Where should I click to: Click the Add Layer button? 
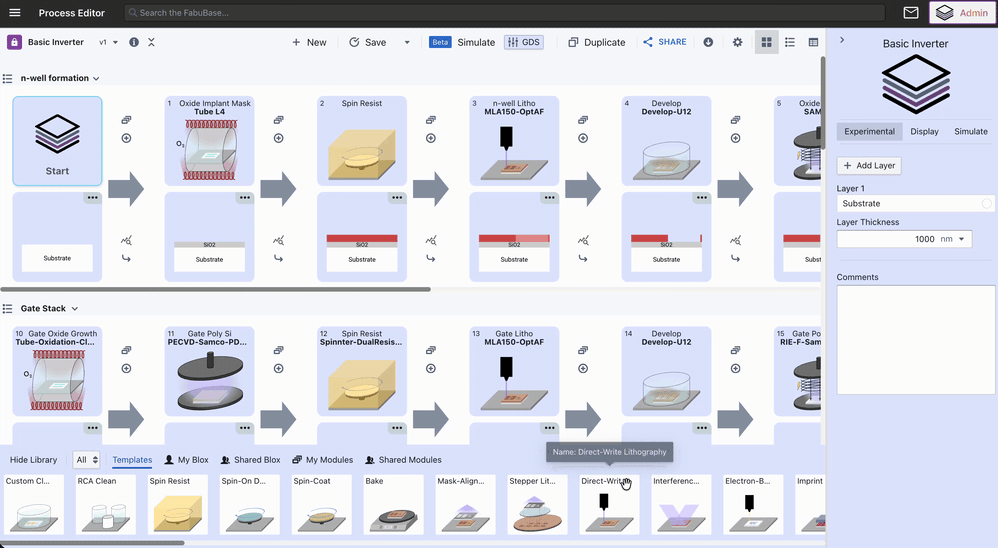tap(869, 165)
